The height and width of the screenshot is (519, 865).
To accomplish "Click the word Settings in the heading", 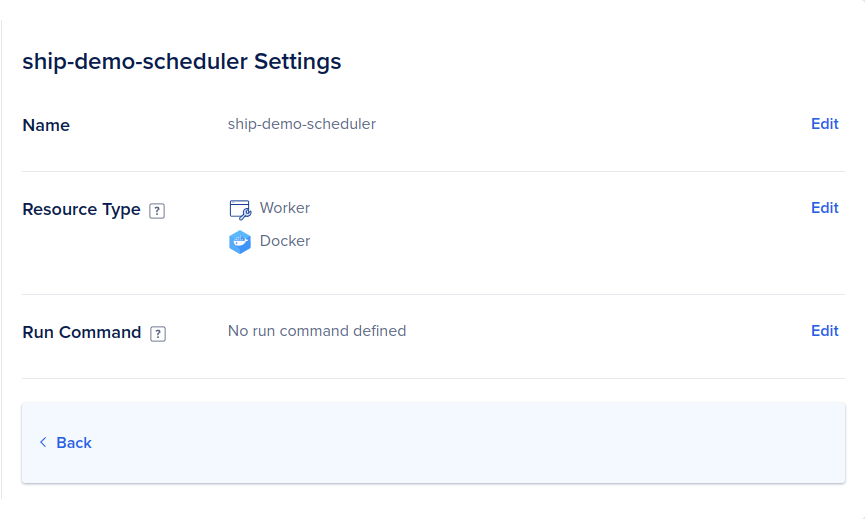I will click(297, 61).
